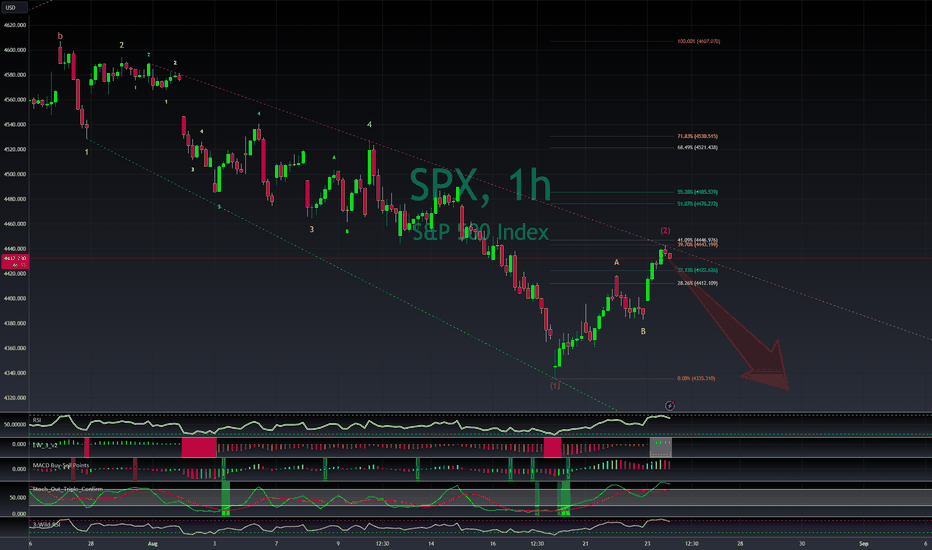932x550 pixels.
Task: Select the red (2) wave label
Action: [x=665, y=230]
